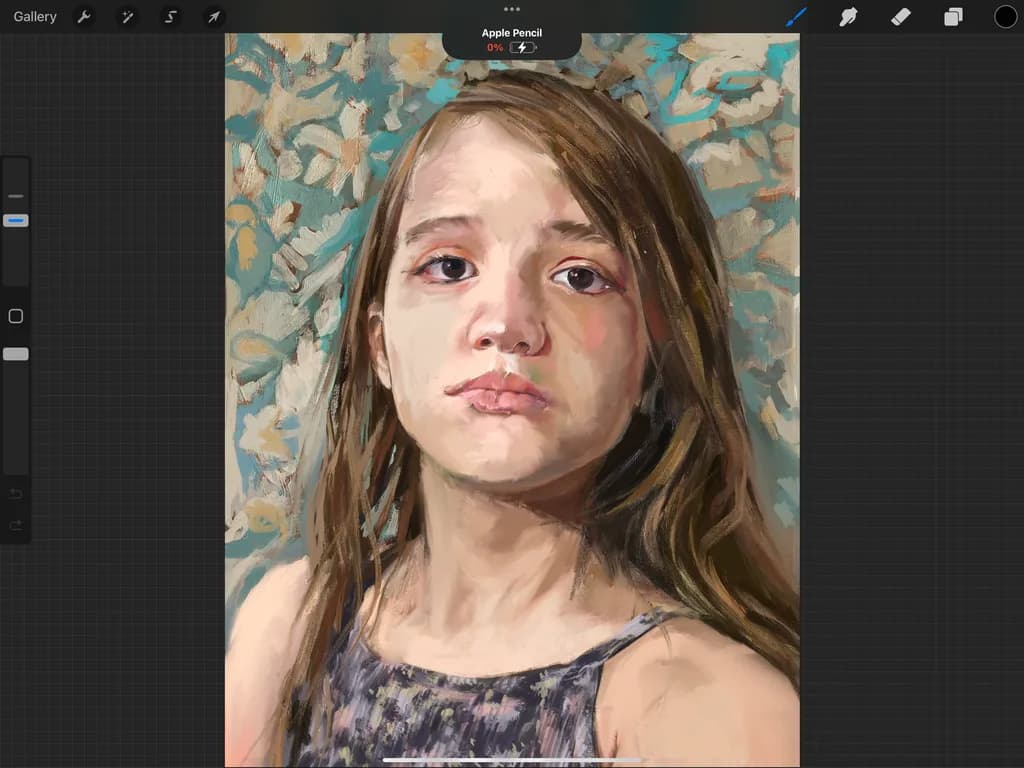Tap the redo arrow in sidebar
Screen dimensions: 1024x768
(16, 525)
